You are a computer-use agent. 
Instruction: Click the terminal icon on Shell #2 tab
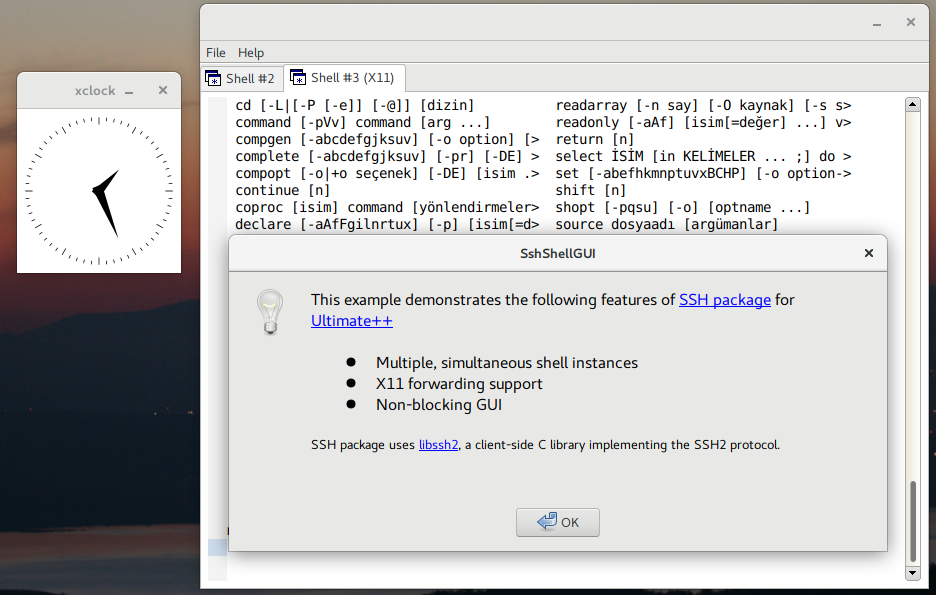[213, 78]
